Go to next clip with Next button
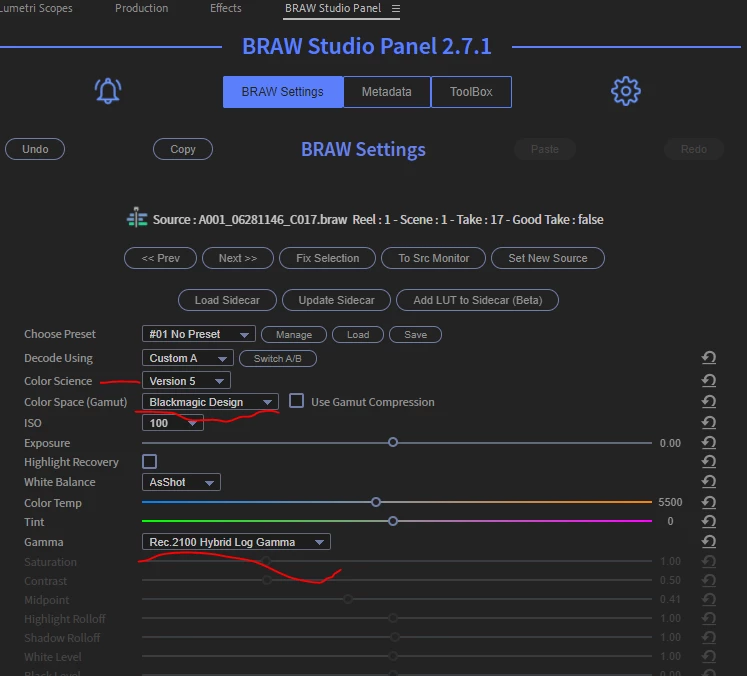The width and height of the screenshot is (747, 676). (x=238, y=258)
